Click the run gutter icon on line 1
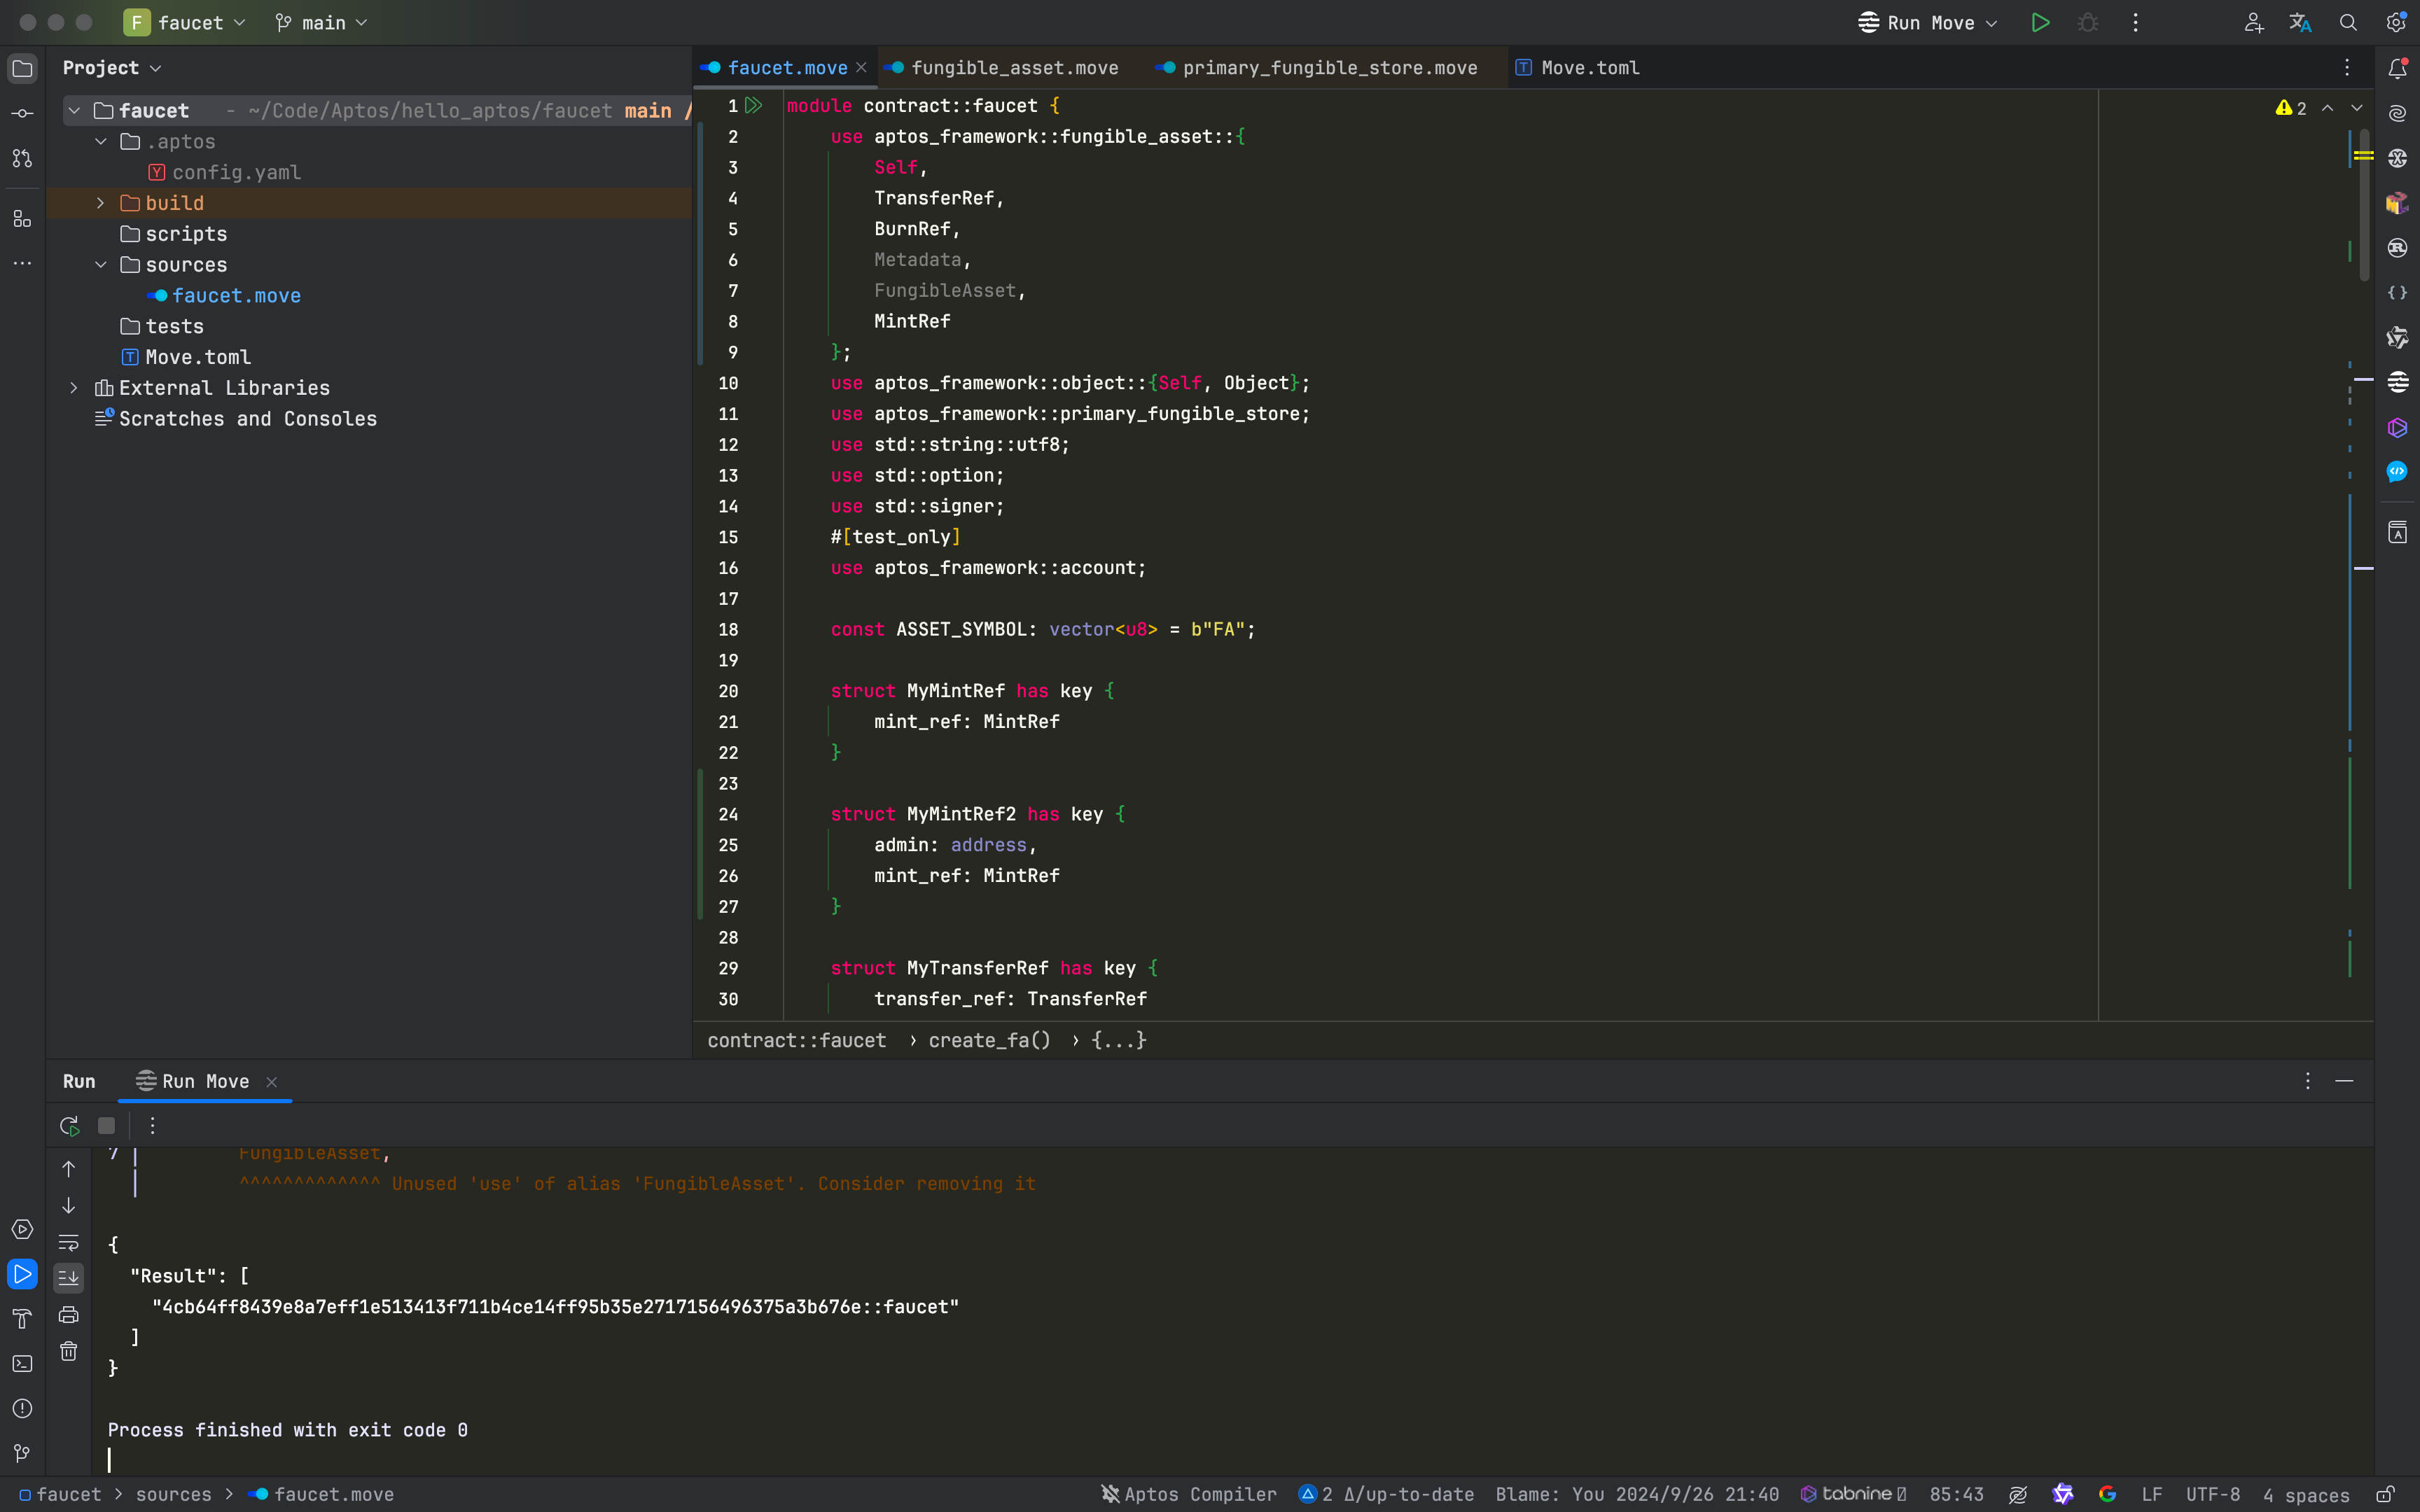The width and height of the screenshot is (2420, 1512). [754, 105]
